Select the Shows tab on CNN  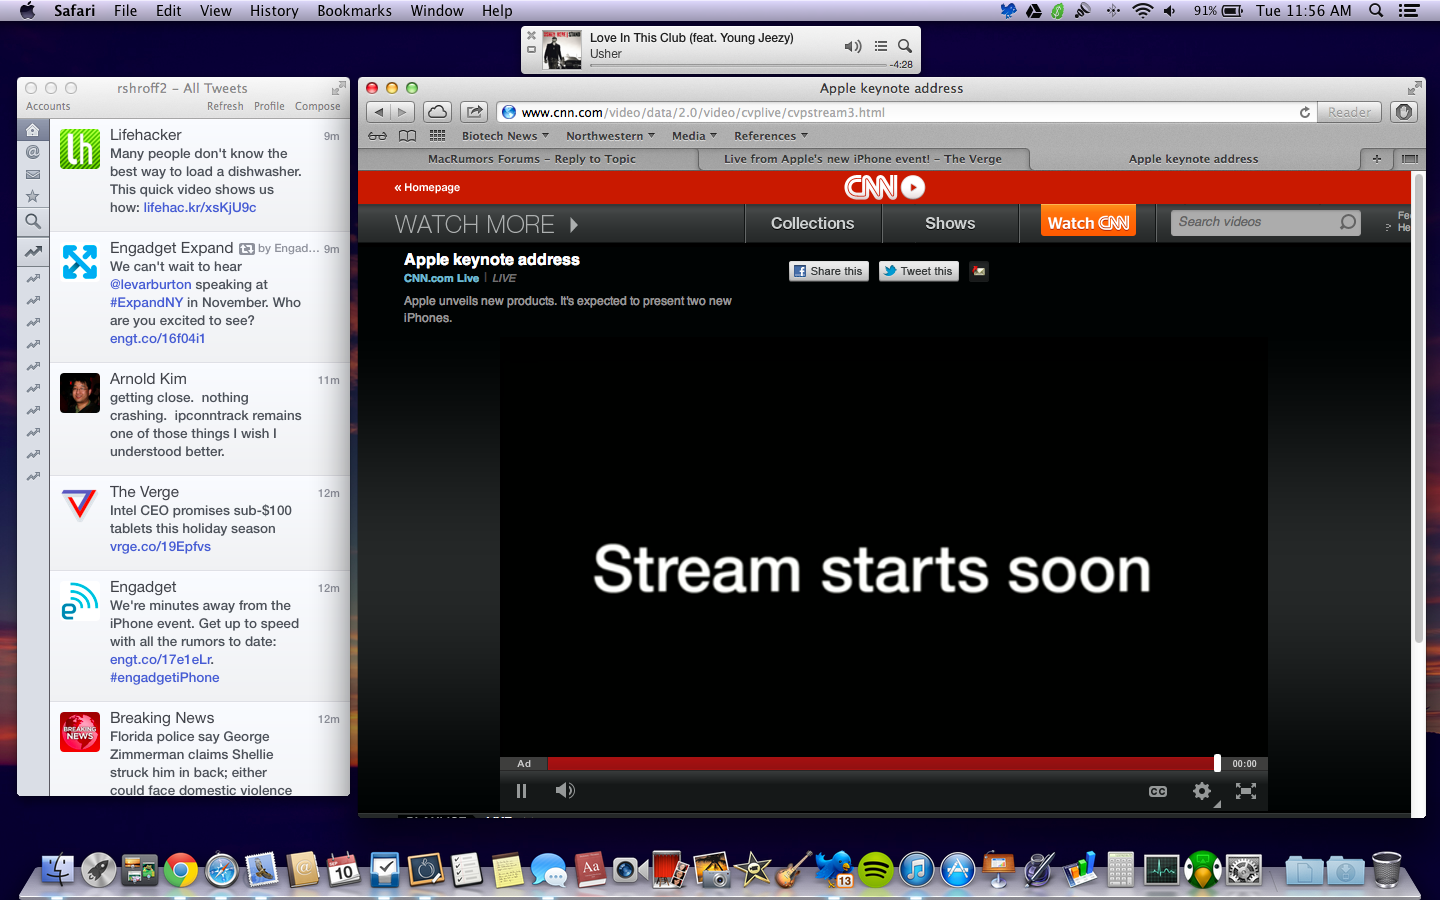point(950,224)
